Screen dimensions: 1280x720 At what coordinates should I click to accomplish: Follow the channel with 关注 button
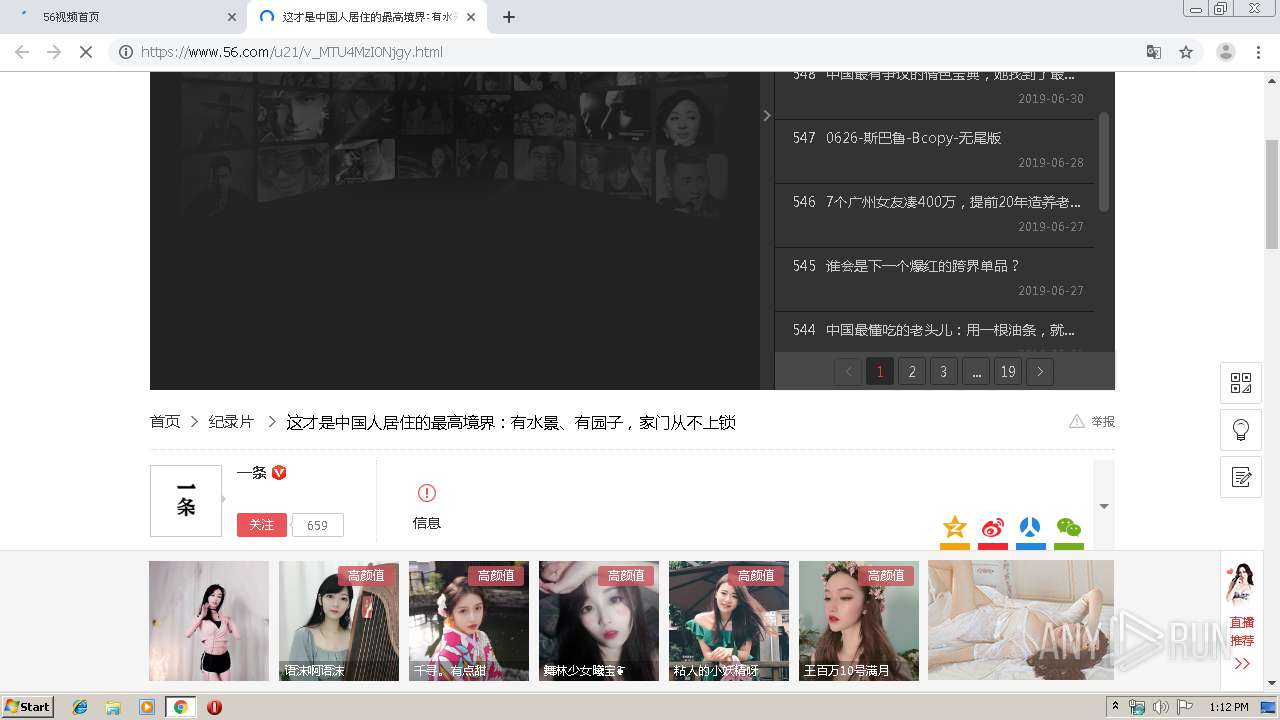coord(262,525)
